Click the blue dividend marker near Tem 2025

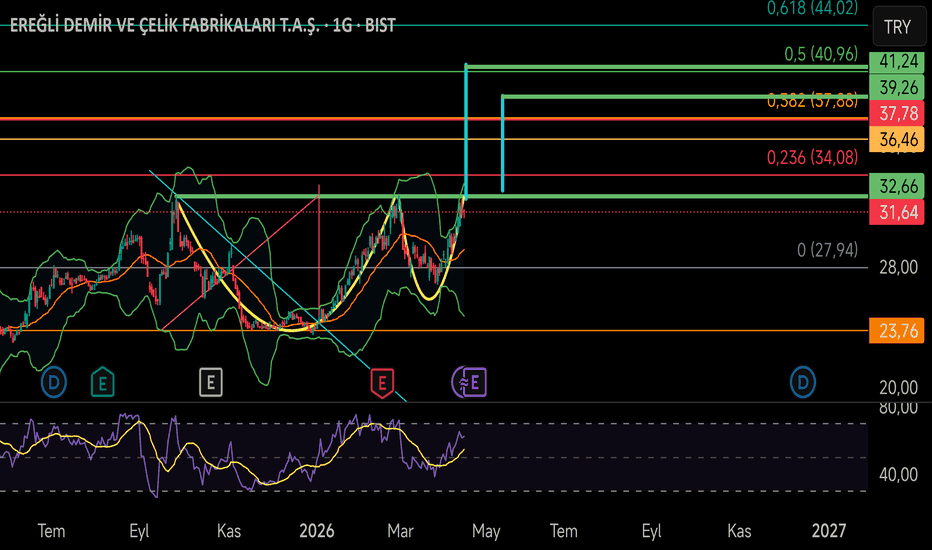pos(53,381)
